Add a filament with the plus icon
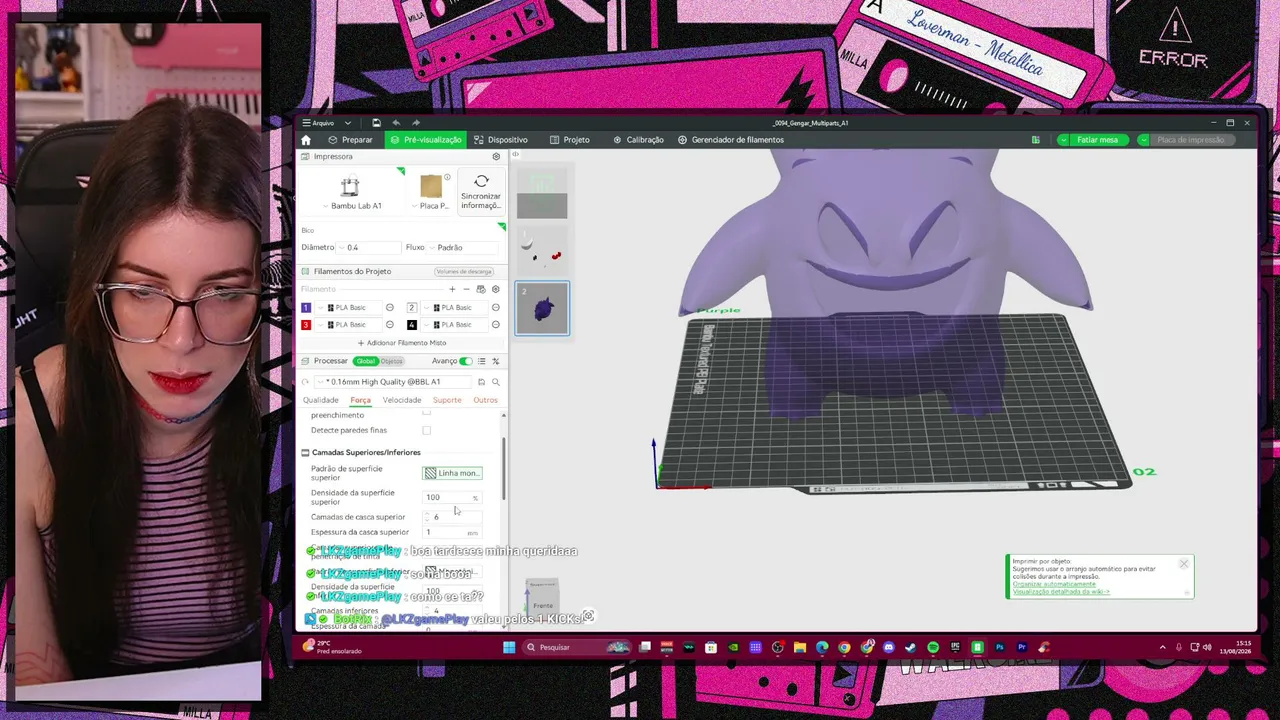Viewport: 1280px width, 720px height. 452,289
